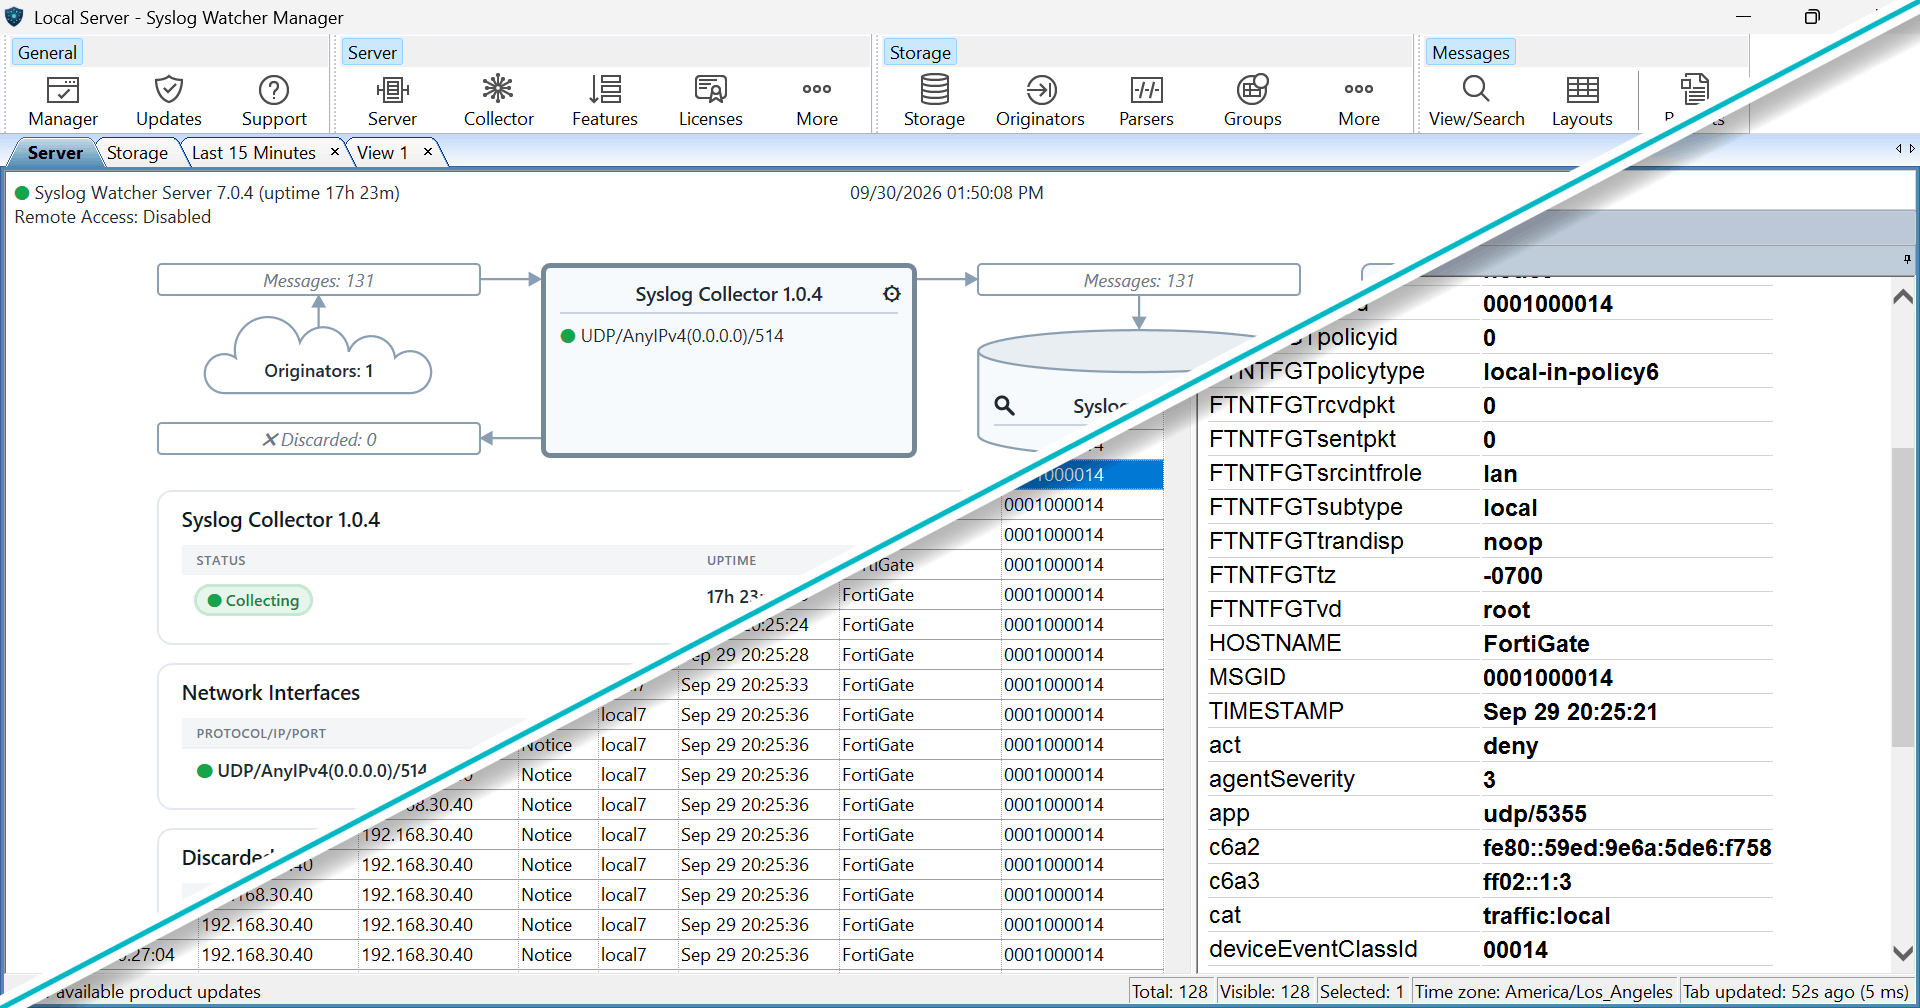Click the Collecting status badge
The height and width of the screenshot is (1008, 1920).
tap(253, 600)
